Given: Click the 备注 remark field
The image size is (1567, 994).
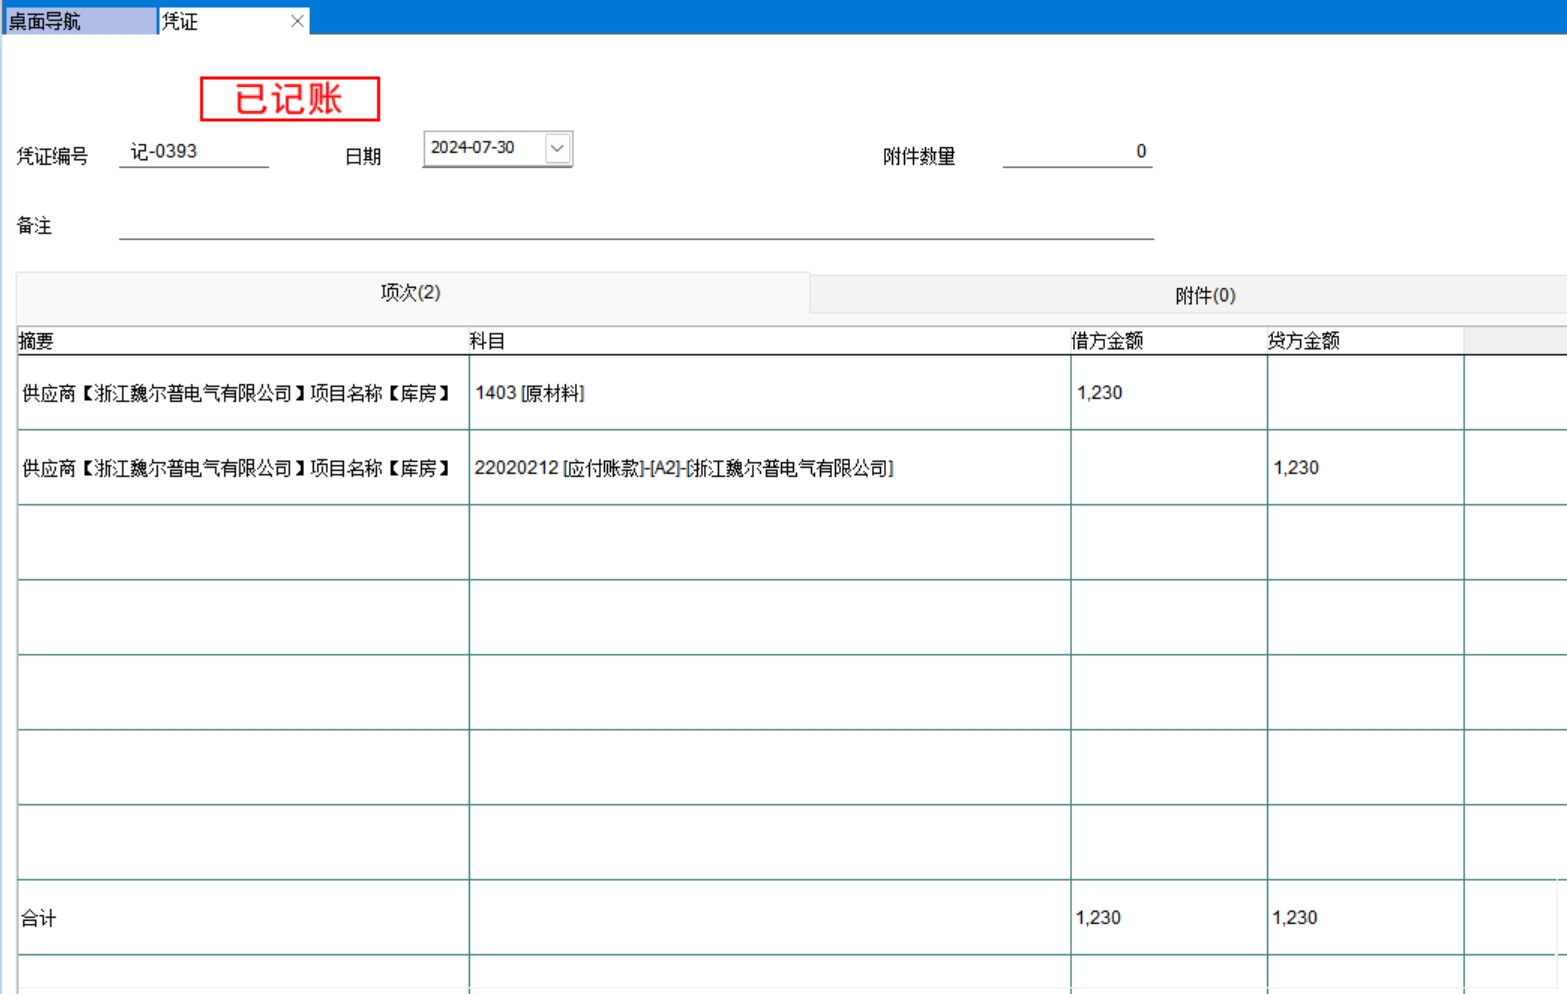Looking at the screenshot, I should (635, 226).
